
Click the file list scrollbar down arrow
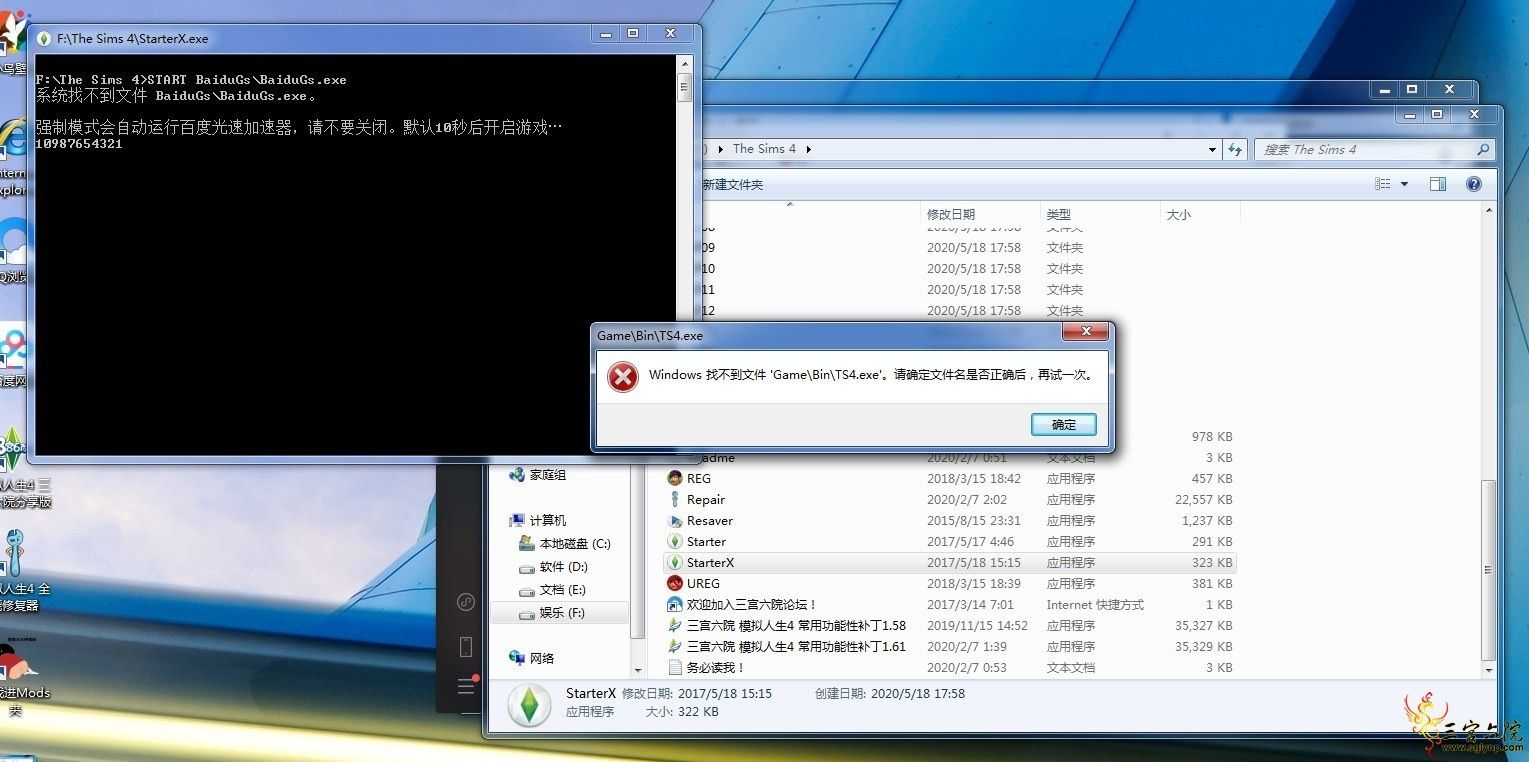pyautogui.click(x=1489, y=669)
